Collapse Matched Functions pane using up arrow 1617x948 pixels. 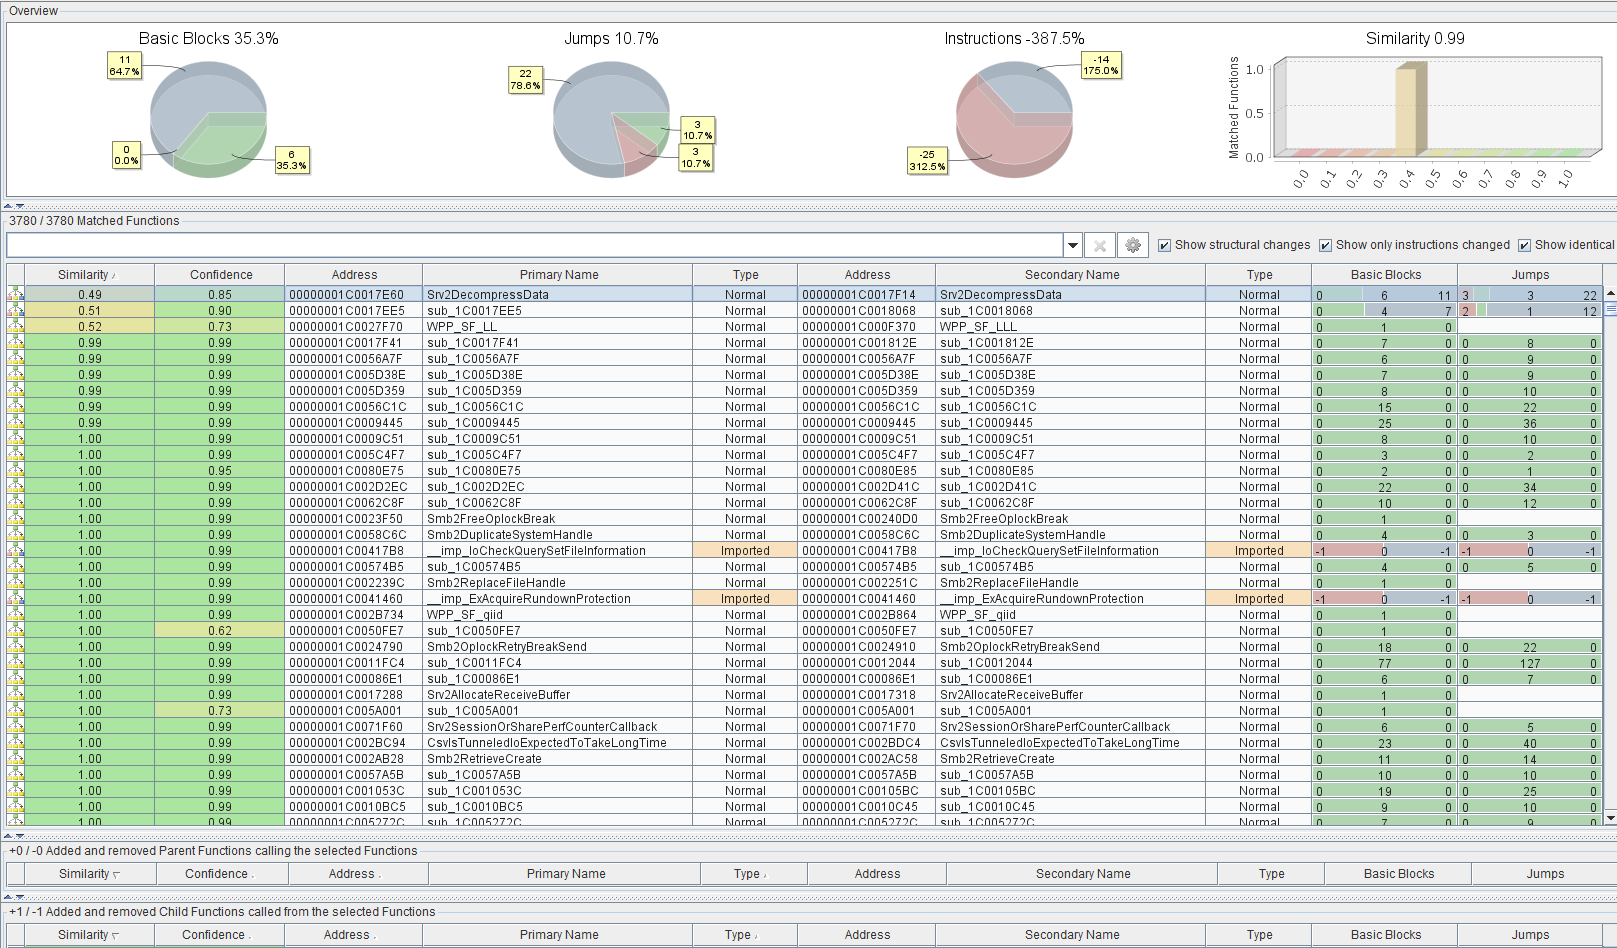(x=8, y=836)
